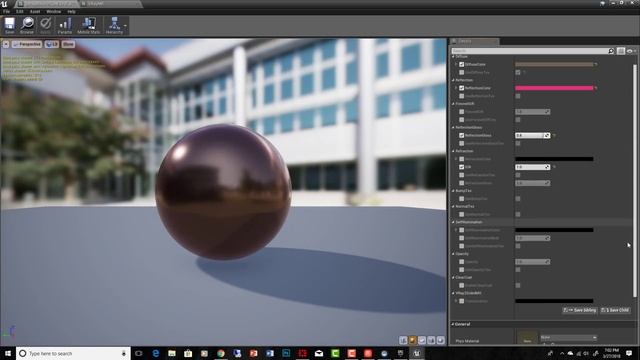This screenshot has height=360, width=640.
Task: Open Mobile Stats from the toolbar
Action: pos(88,25)
